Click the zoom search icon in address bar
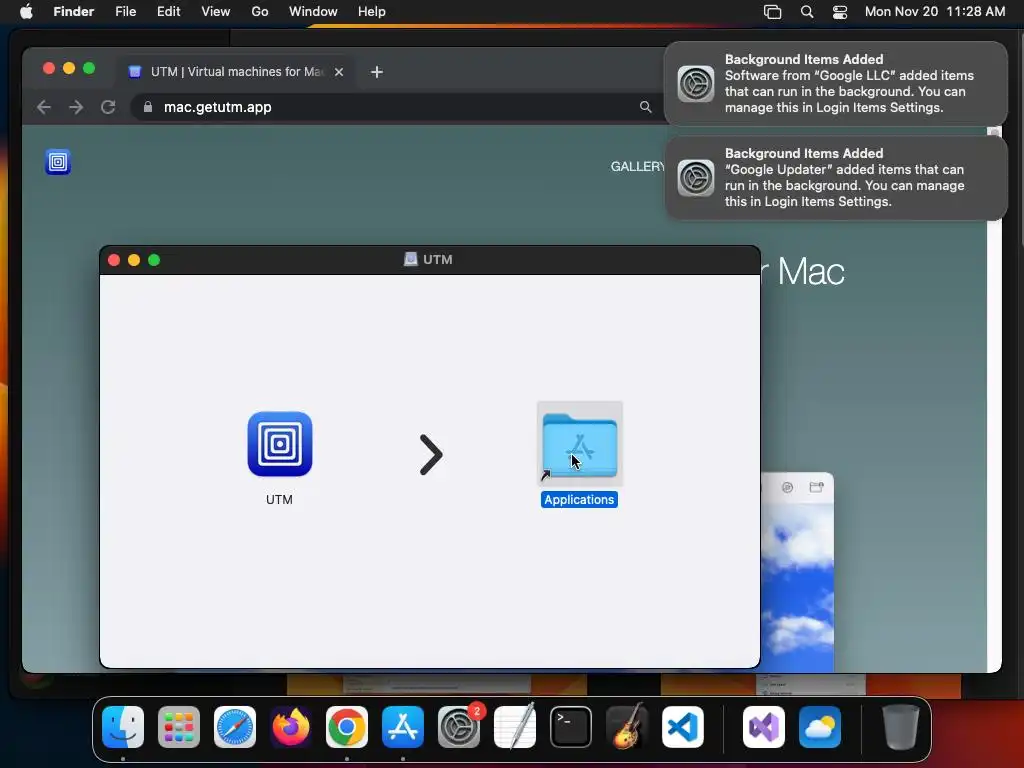This screenshot has height=768, width=1024. tap(645, 107)
